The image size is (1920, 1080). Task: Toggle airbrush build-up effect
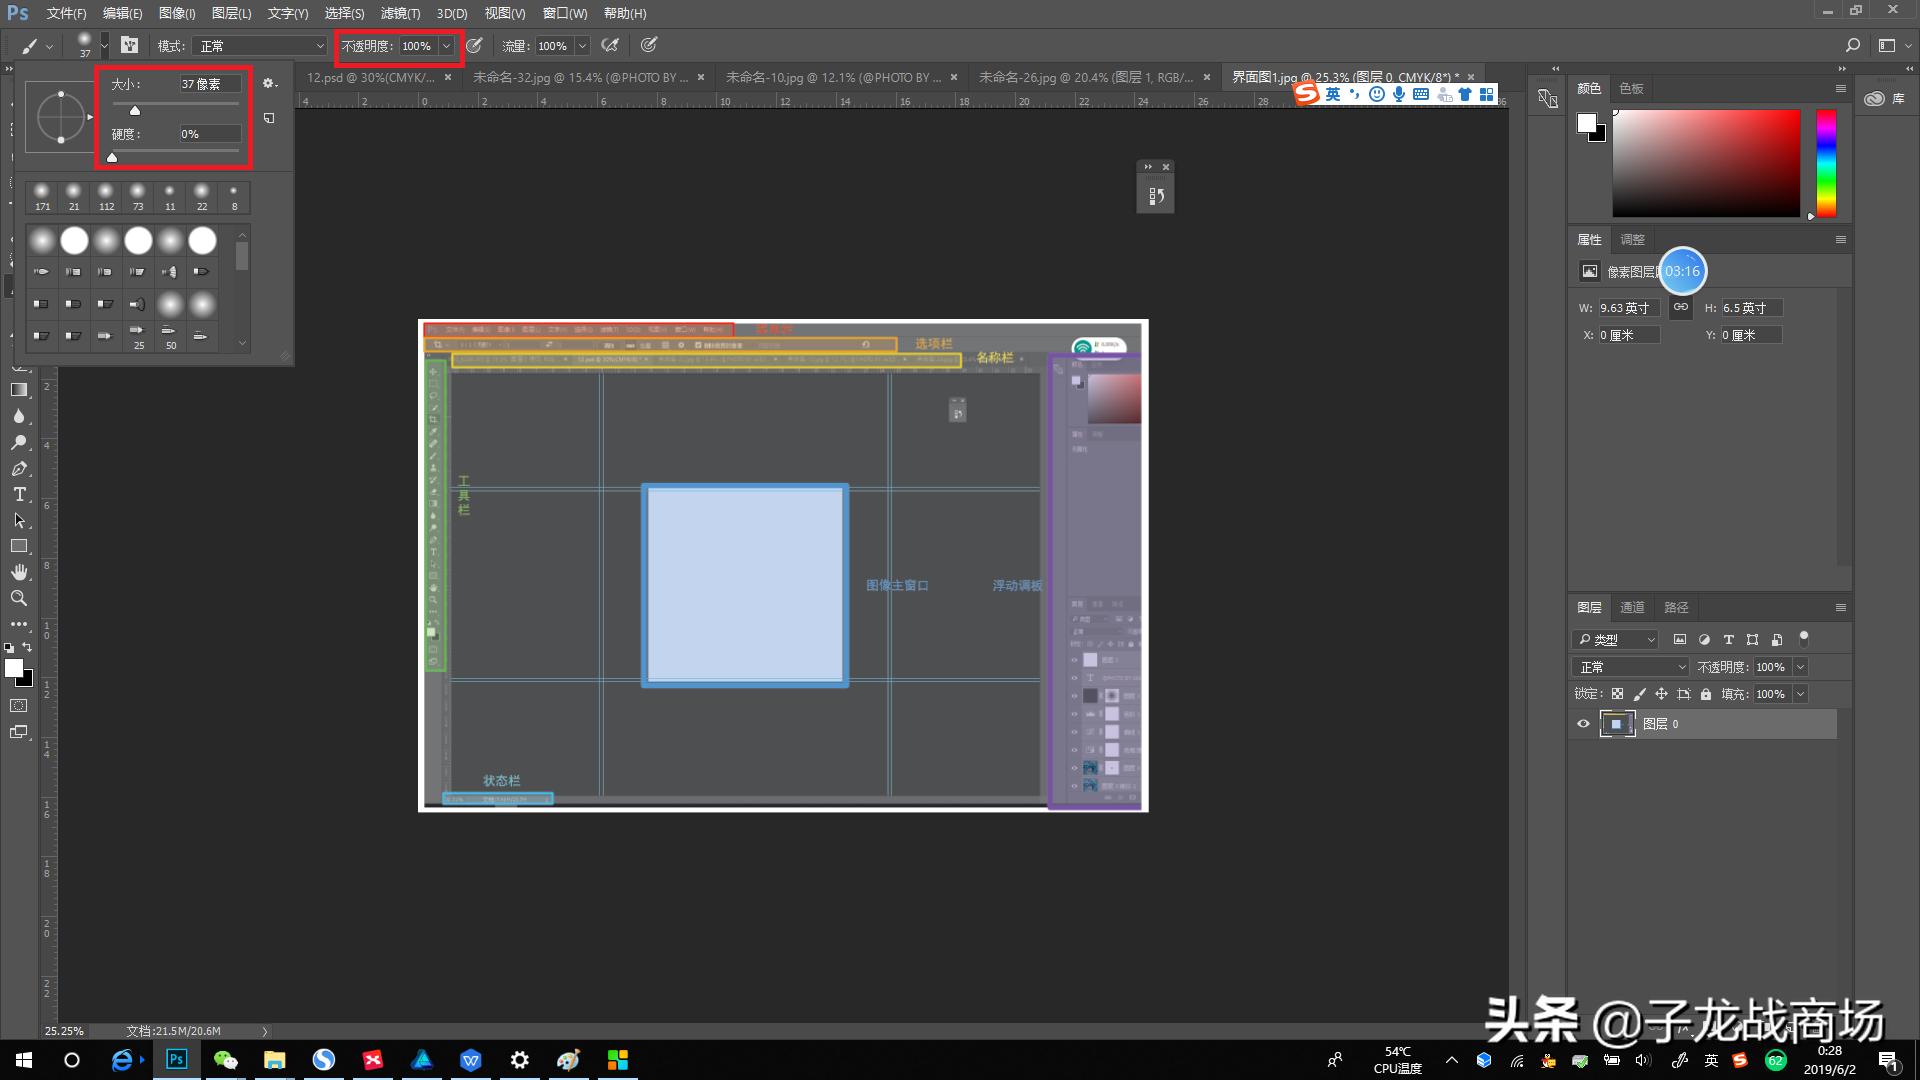[610, 45]
